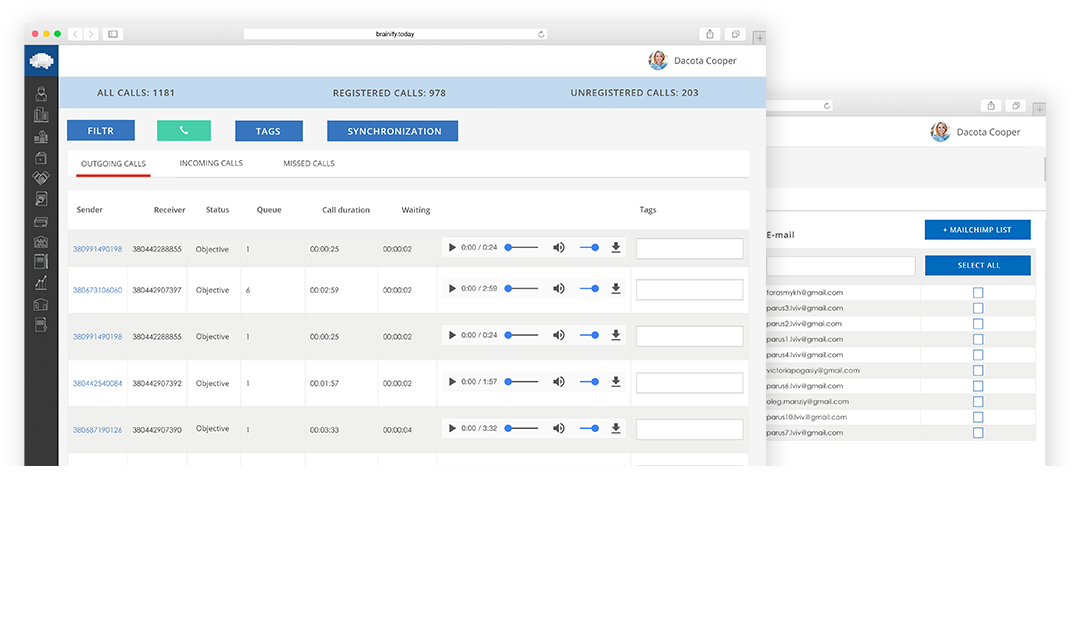1075x626 pixels.
Task: Reload page in the back browser window
Action: [x=827, y=106]
